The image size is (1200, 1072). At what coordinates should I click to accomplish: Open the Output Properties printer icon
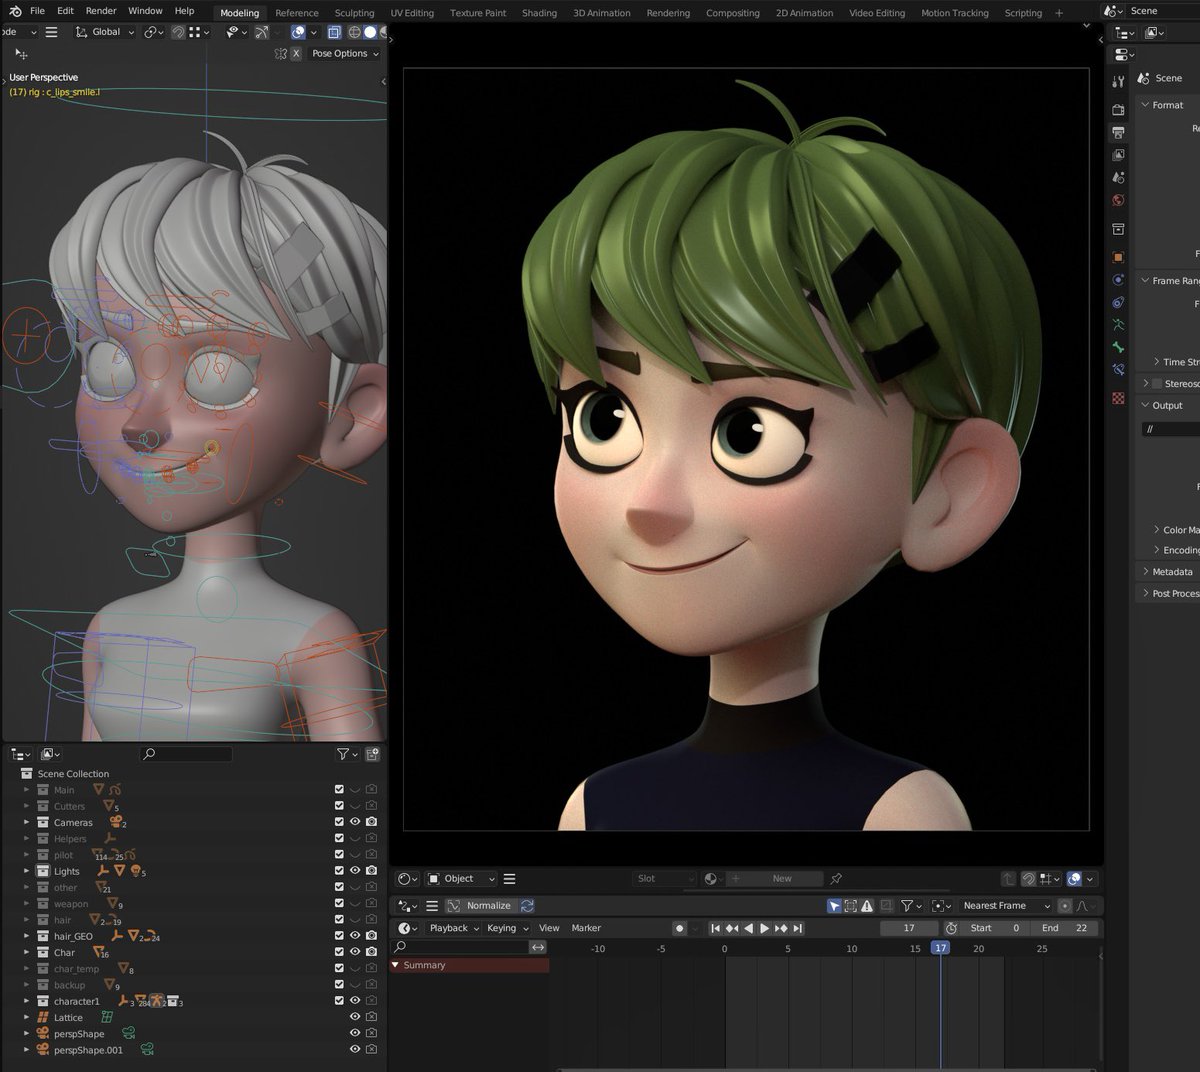(1118, 129)
